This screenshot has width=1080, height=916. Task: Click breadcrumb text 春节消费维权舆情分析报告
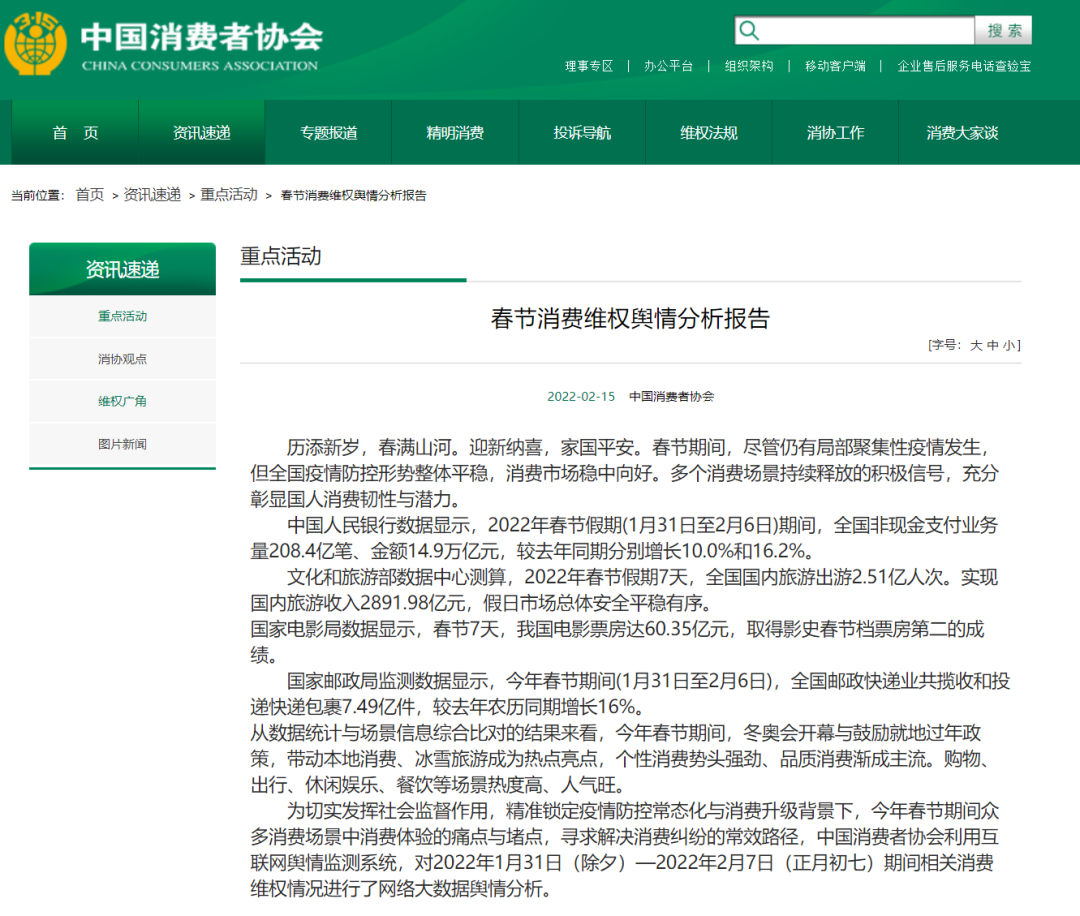(x=353, y=196)
